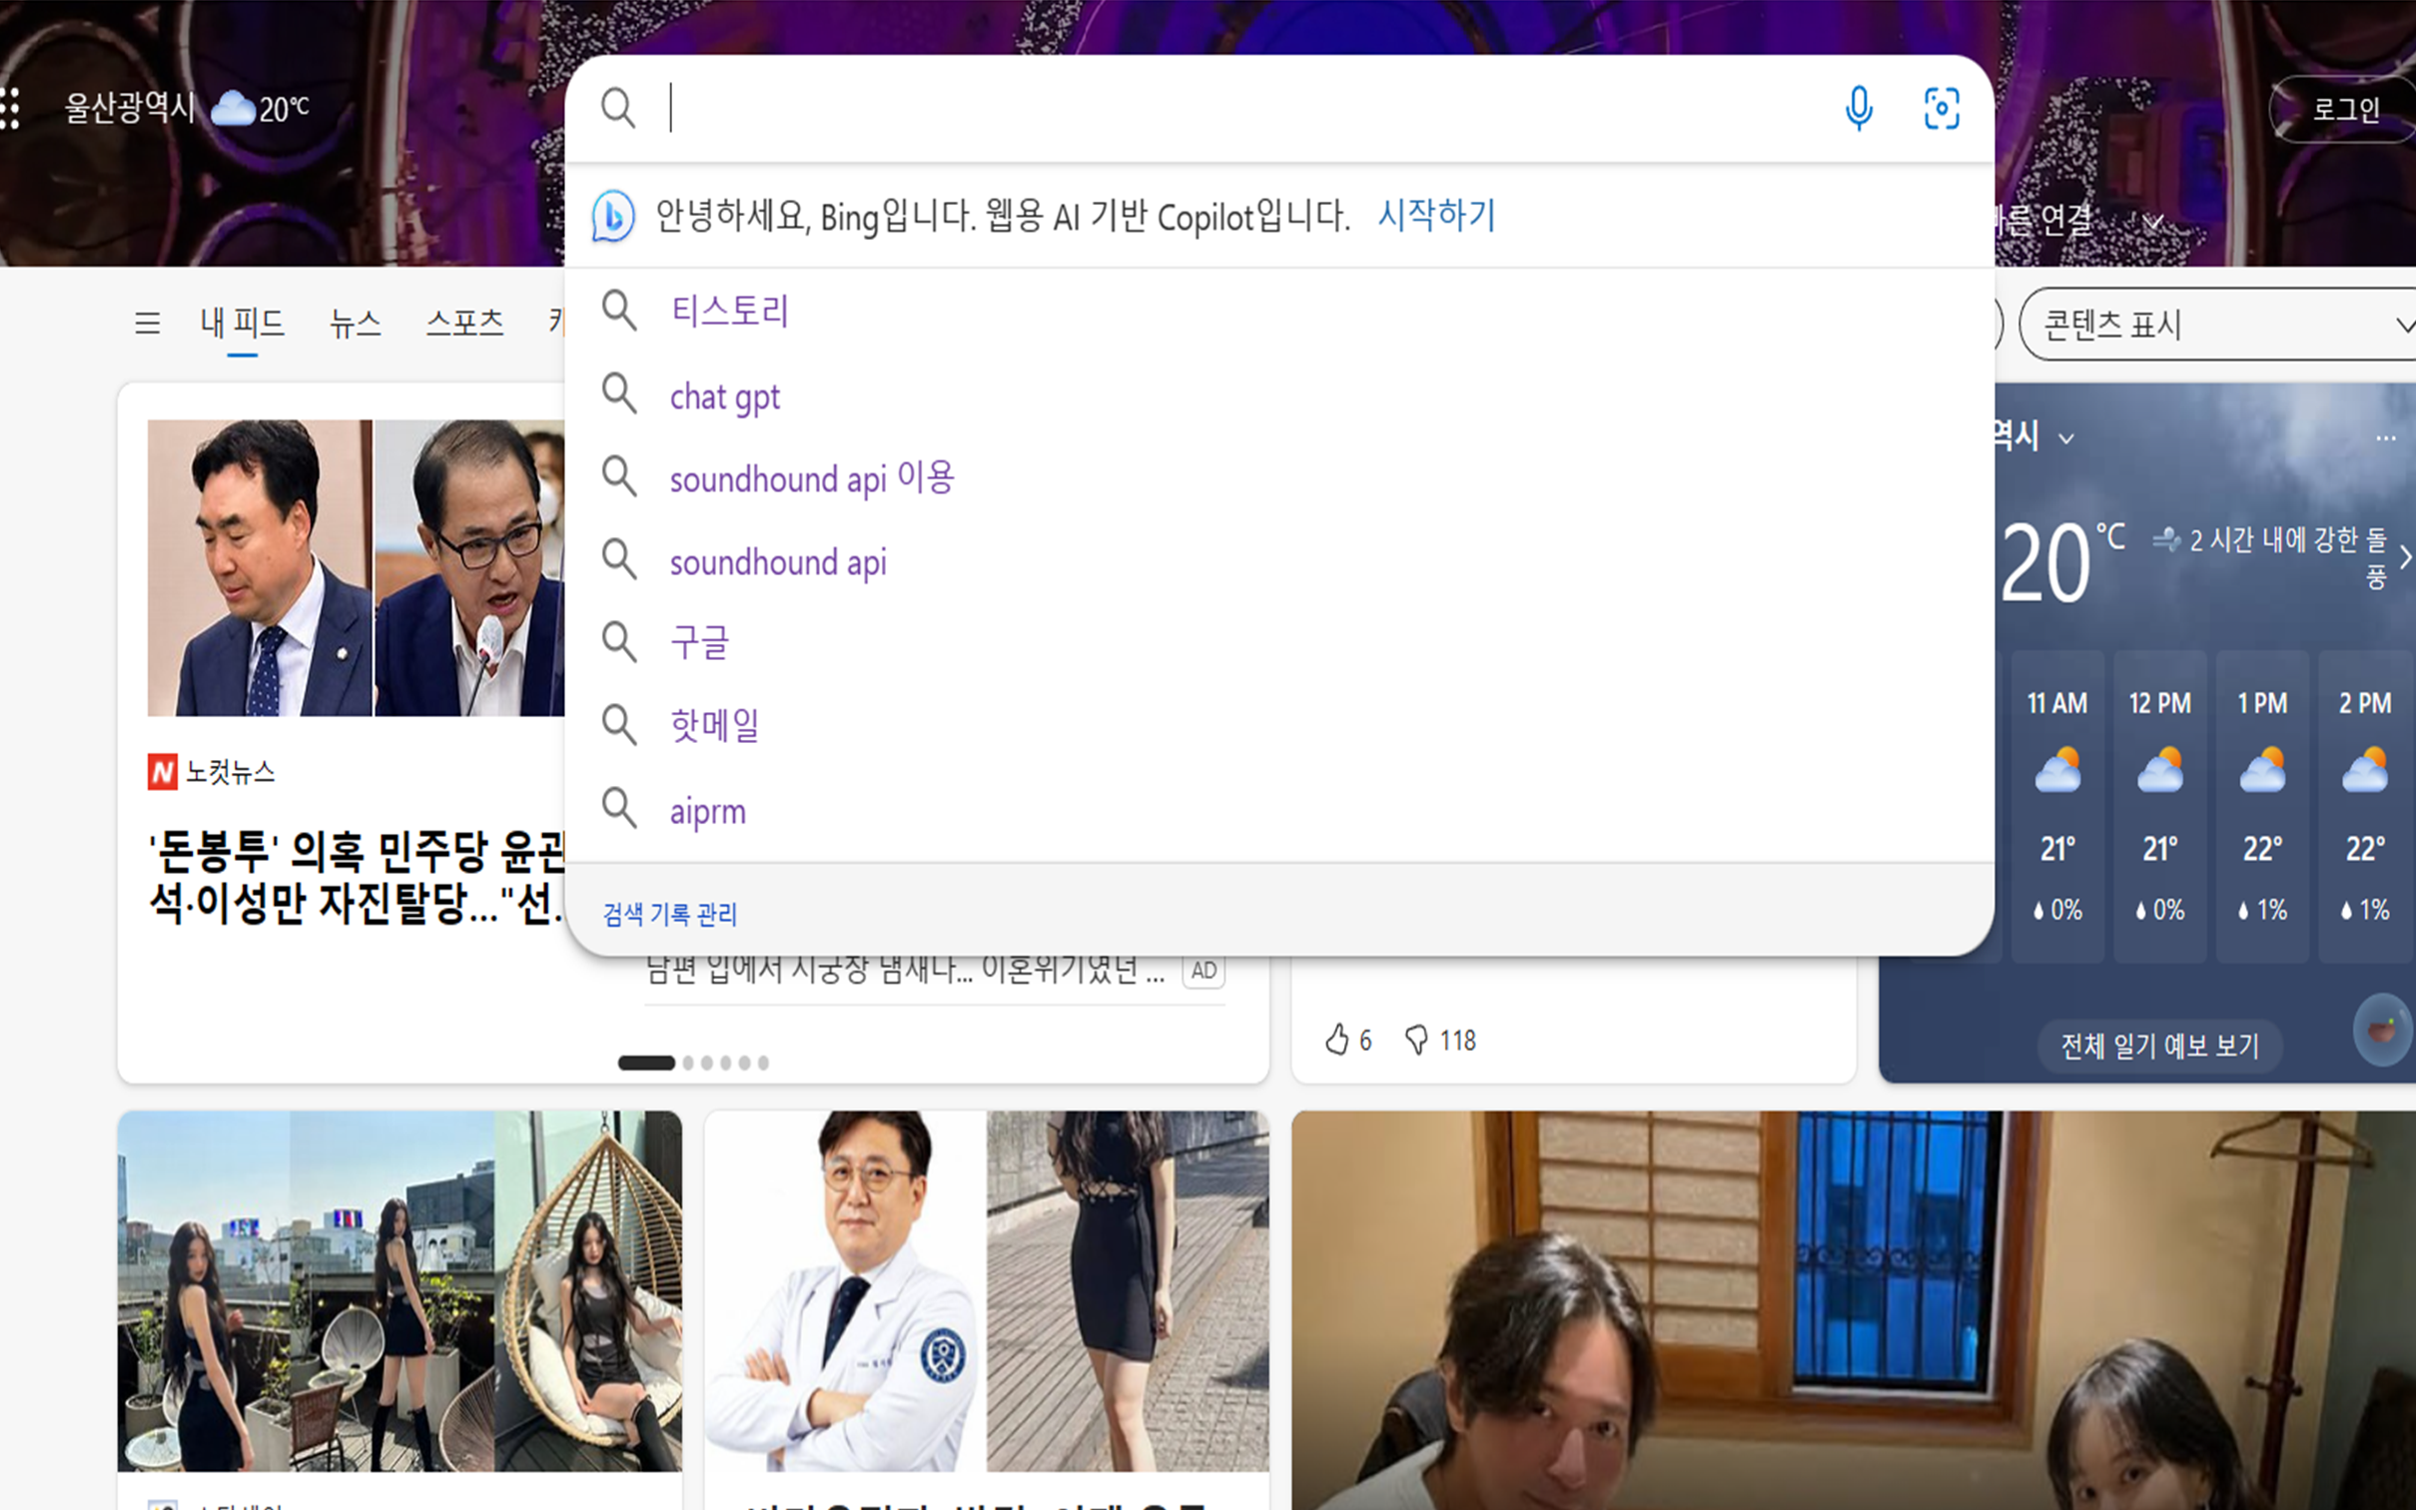
Task: Open the apps grid icon
Action: tap(10, 108)
